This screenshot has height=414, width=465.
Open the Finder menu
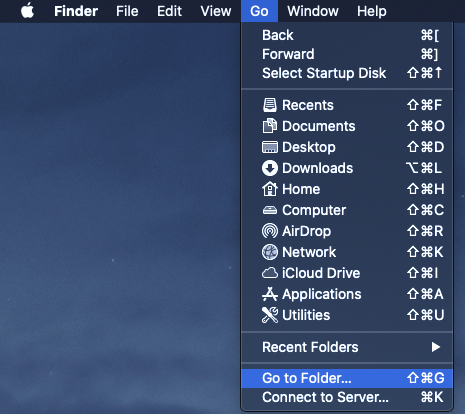(x=76, y=11)
